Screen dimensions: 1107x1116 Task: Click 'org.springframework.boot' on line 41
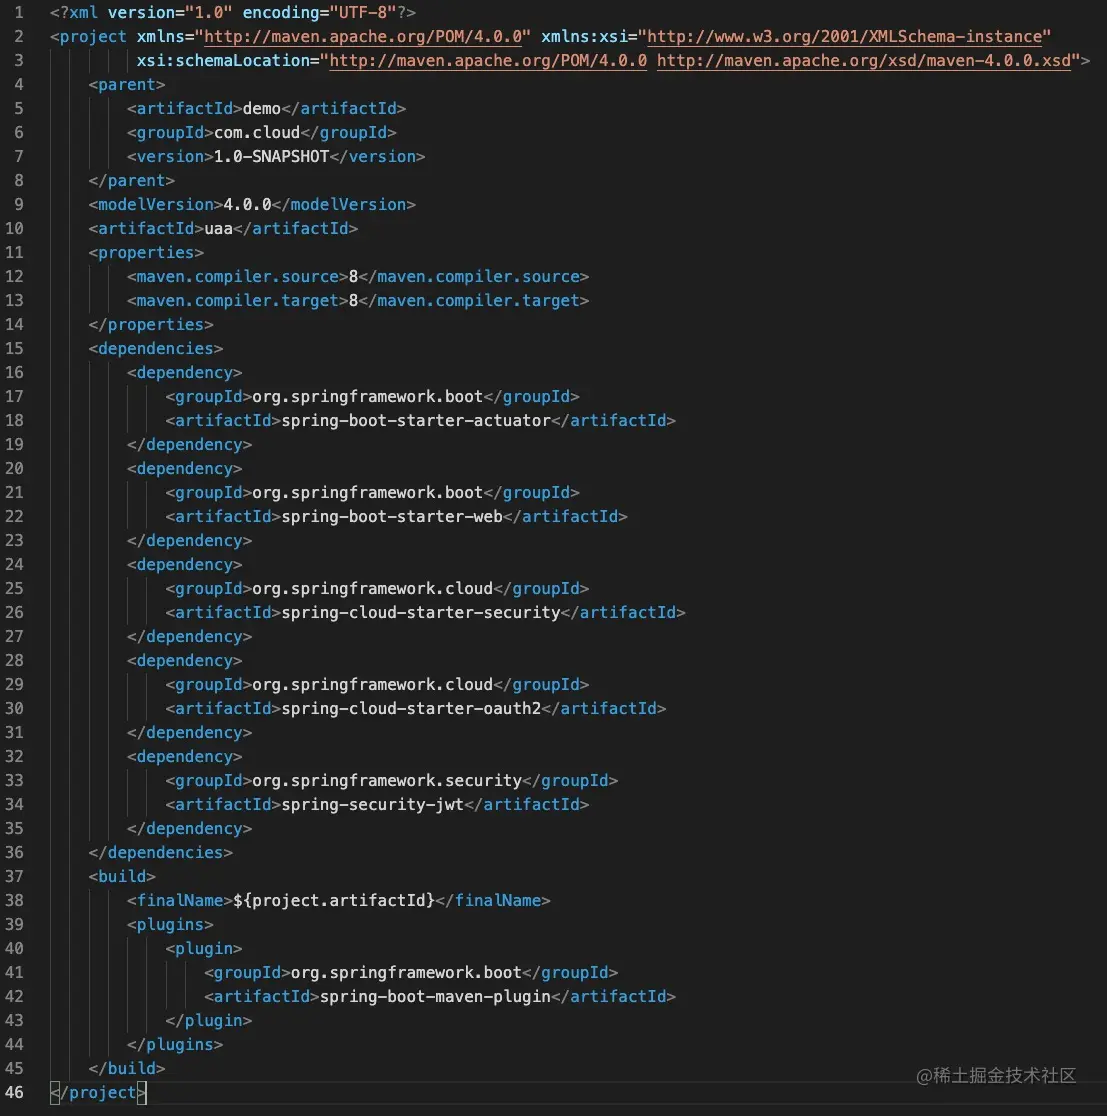(406, 973)
